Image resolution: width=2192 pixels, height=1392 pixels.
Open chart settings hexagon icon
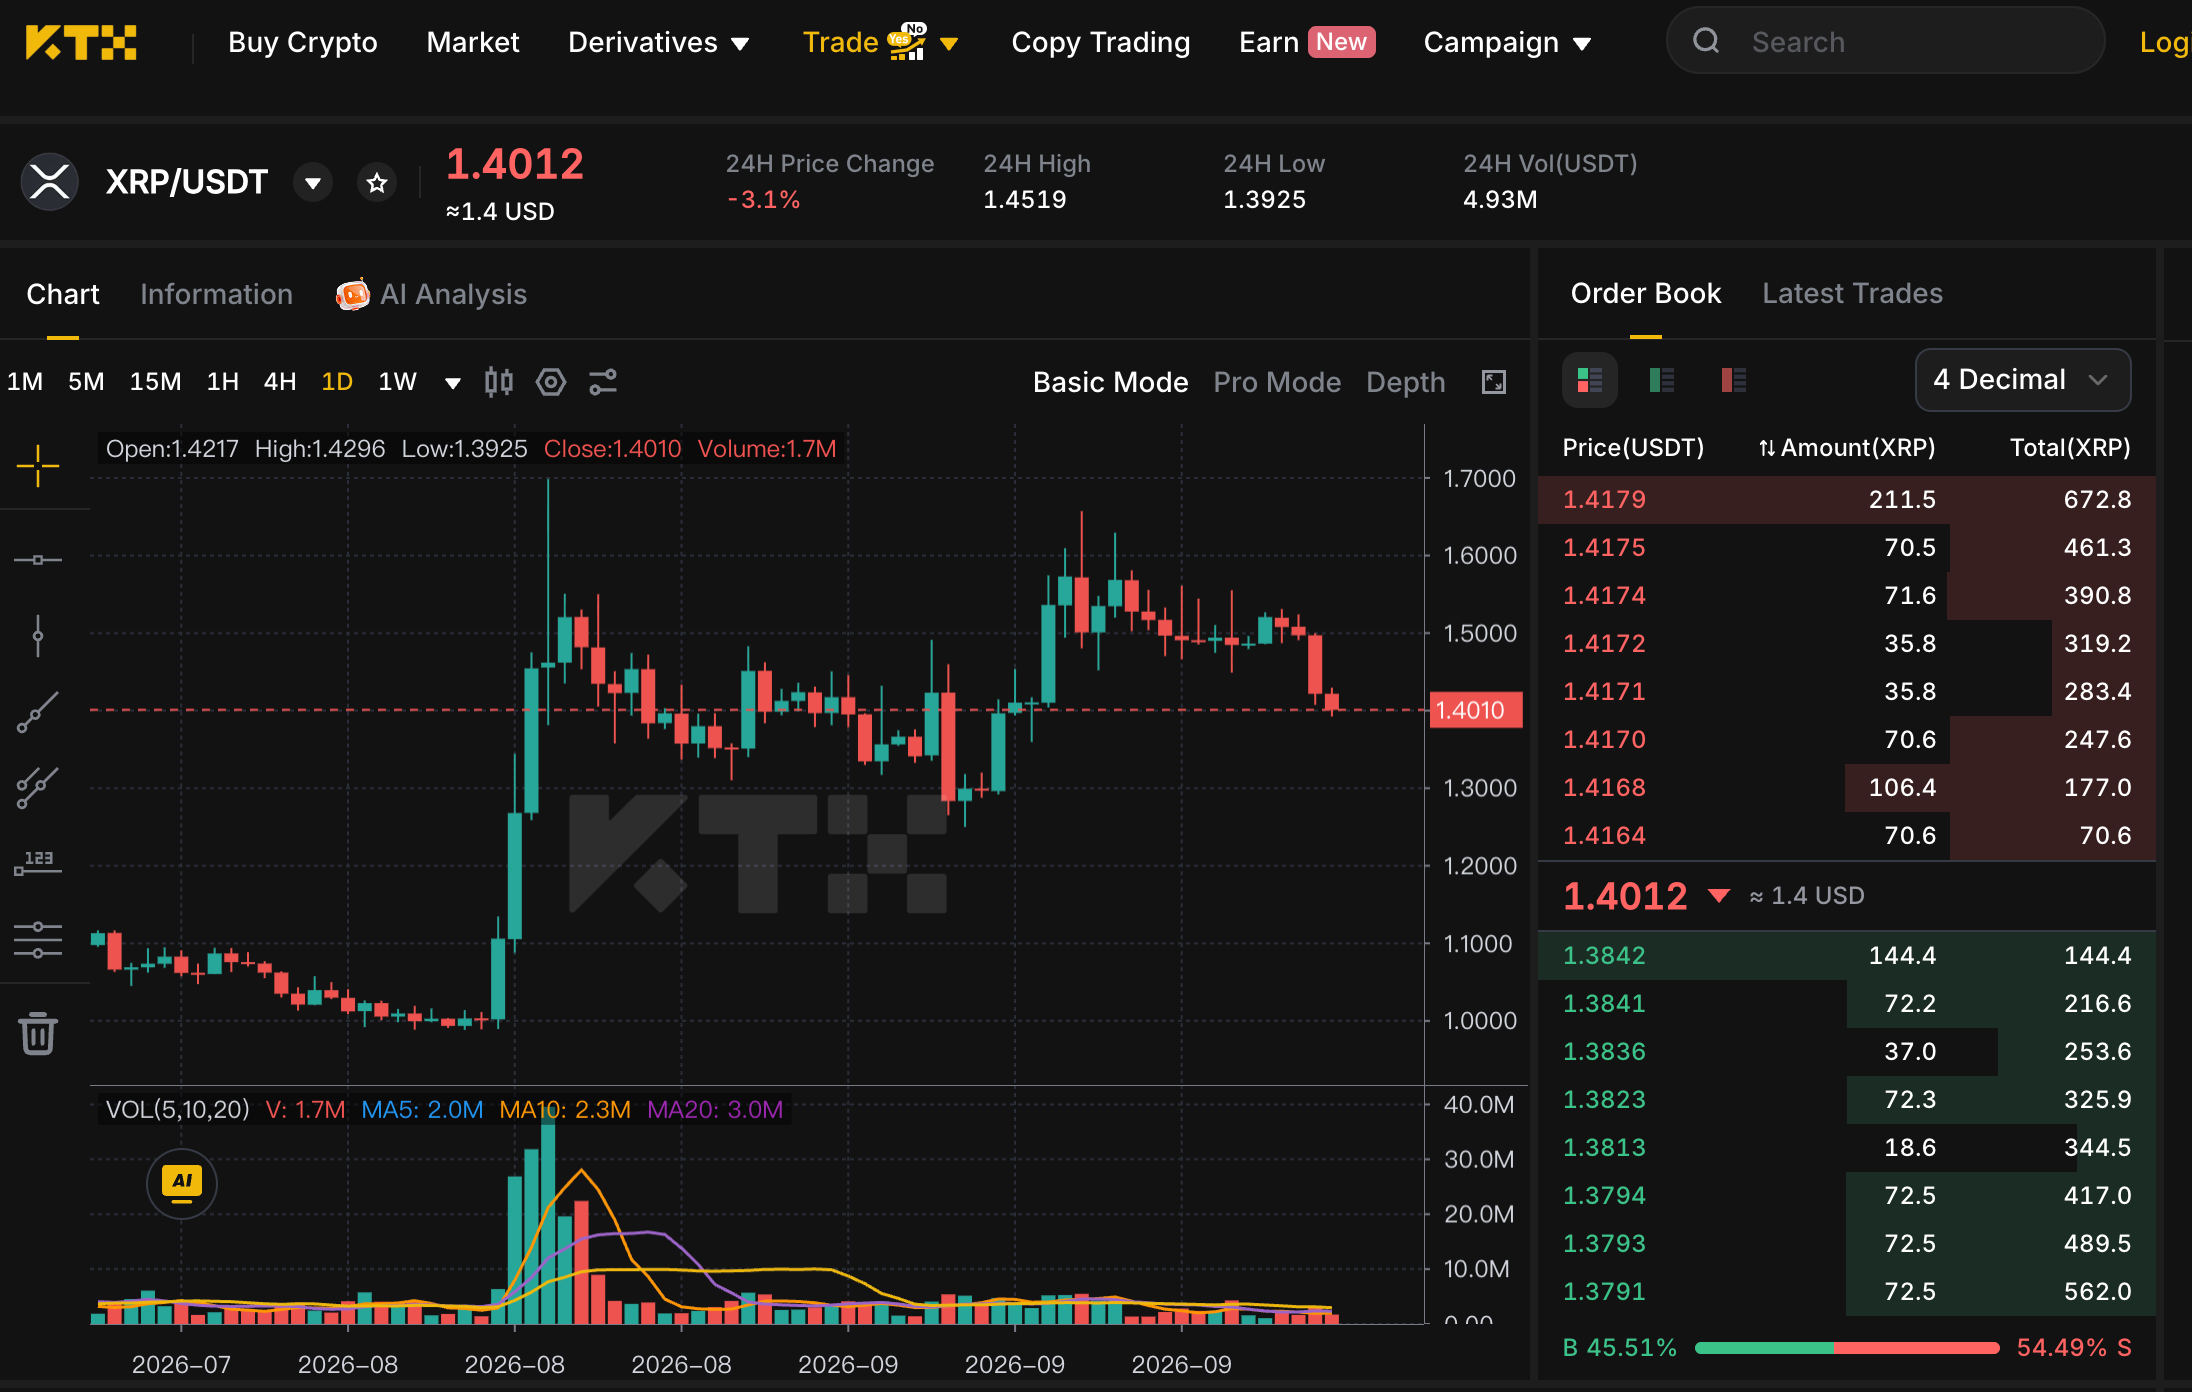pos(551,382)
